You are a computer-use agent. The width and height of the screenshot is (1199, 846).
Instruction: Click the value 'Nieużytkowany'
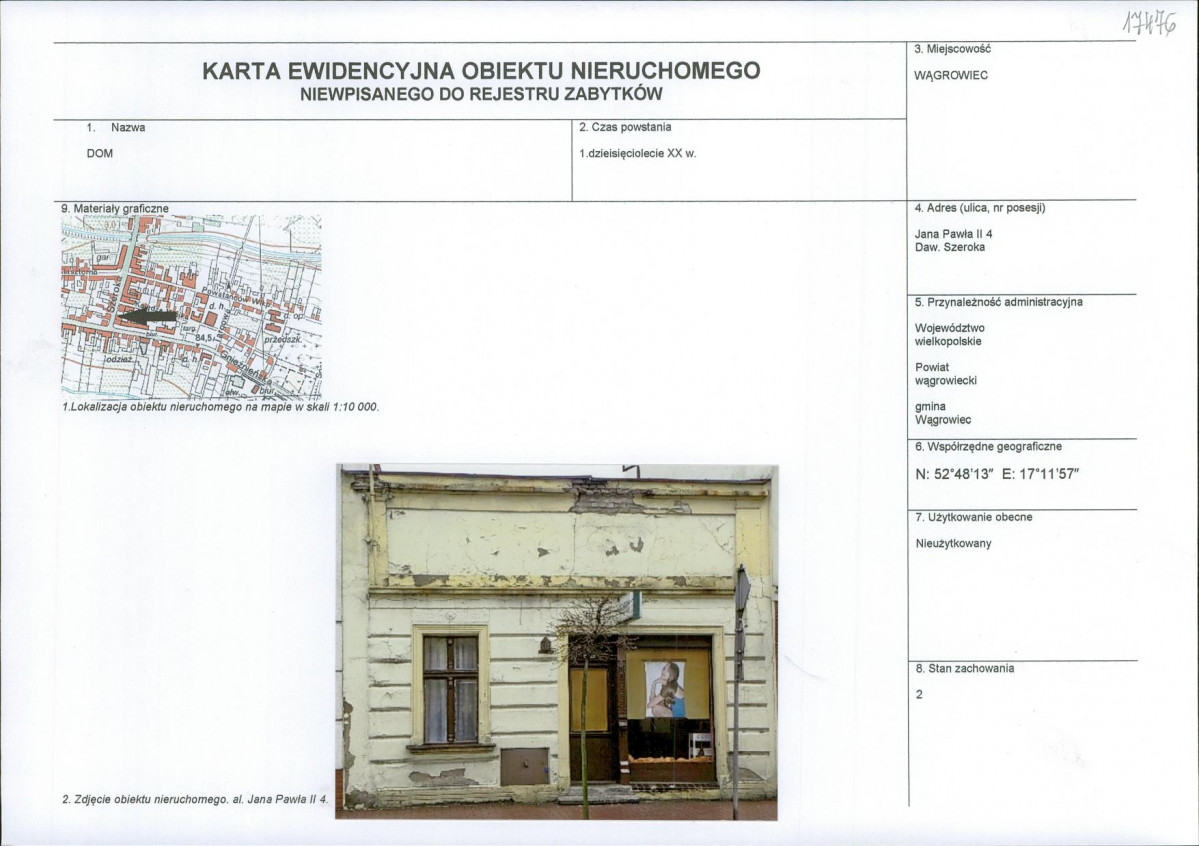pos(954,544)
